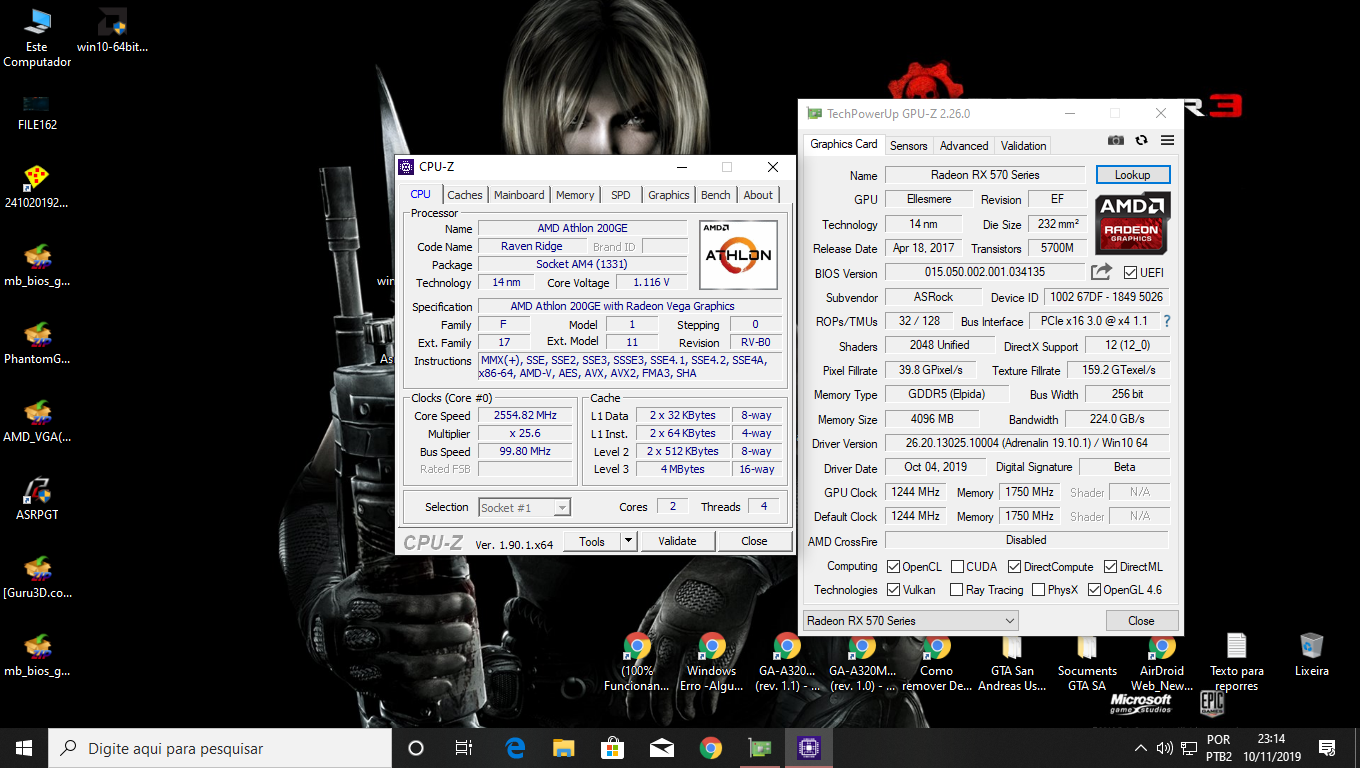Click the AMD Radeon Graphics logo
Screen dimensions: 1360x768
coord(1133,223)
